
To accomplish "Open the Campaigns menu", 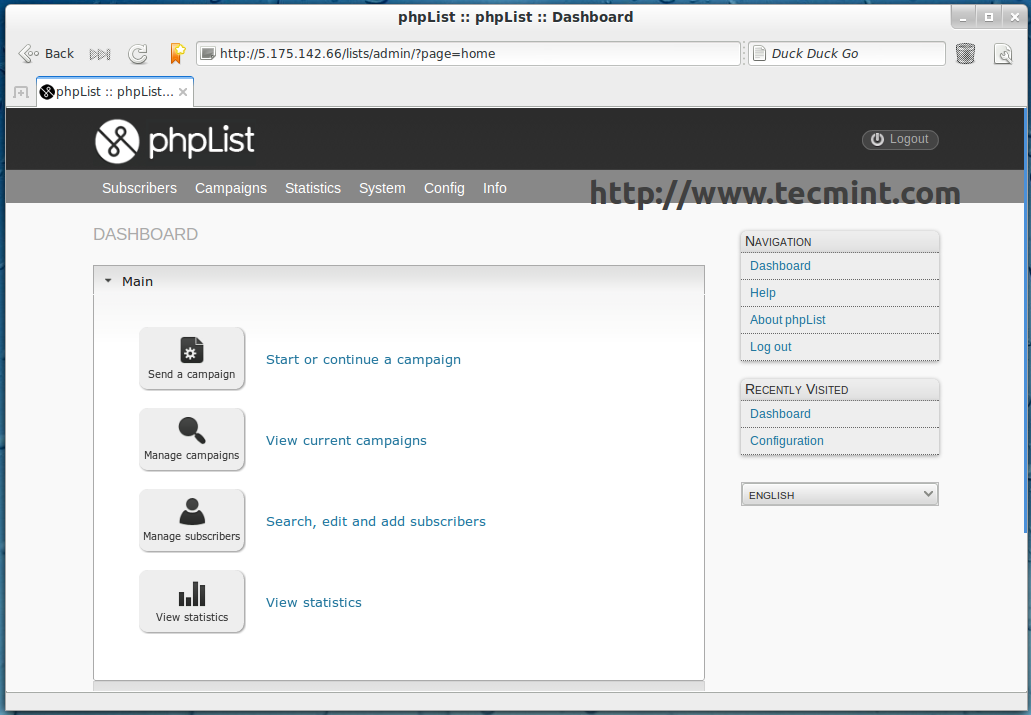I will coord(231,188).
